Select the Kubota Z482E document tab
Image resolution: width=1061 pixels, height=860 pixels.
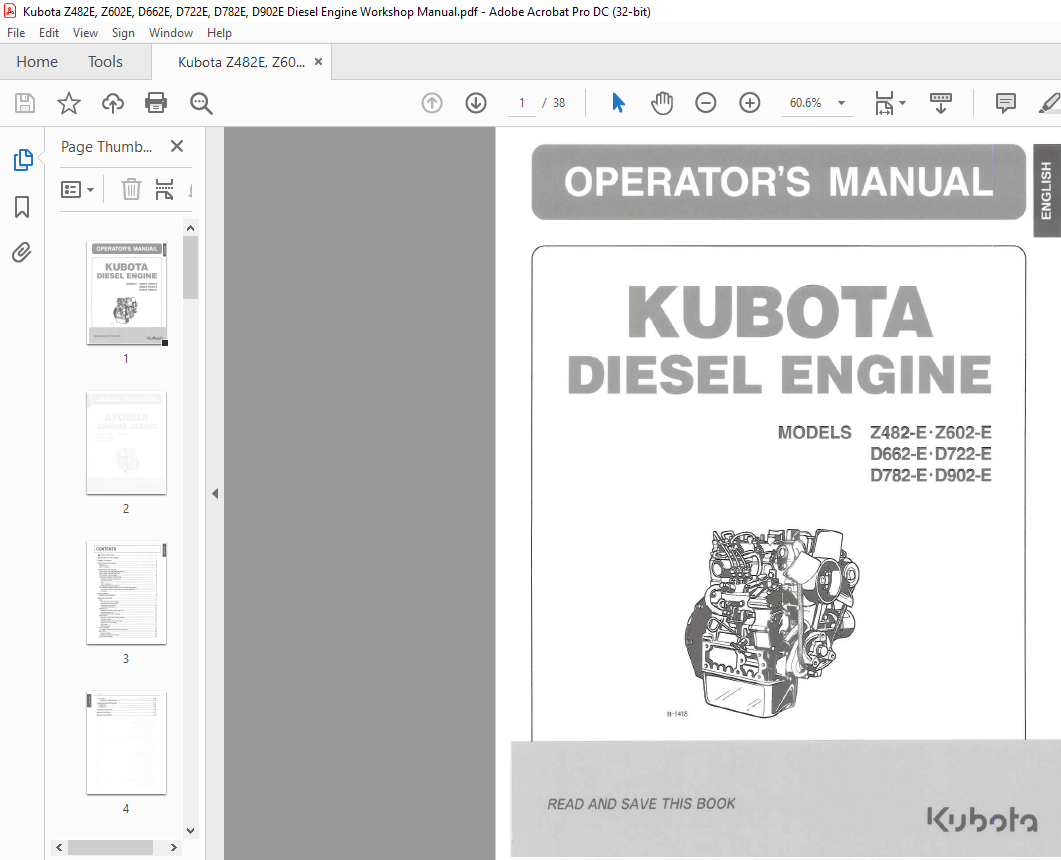pos(241,62)
